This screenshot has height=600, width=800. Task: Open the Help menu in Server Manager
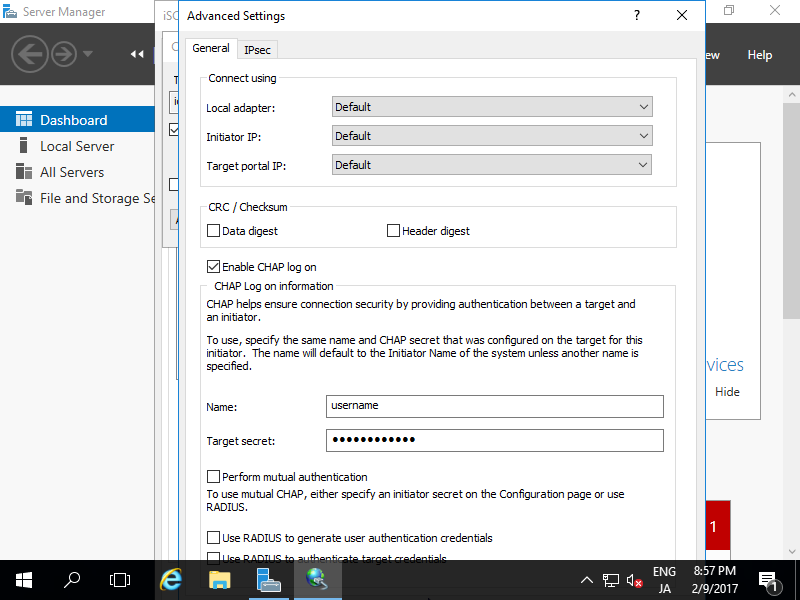tap(759, 55)
